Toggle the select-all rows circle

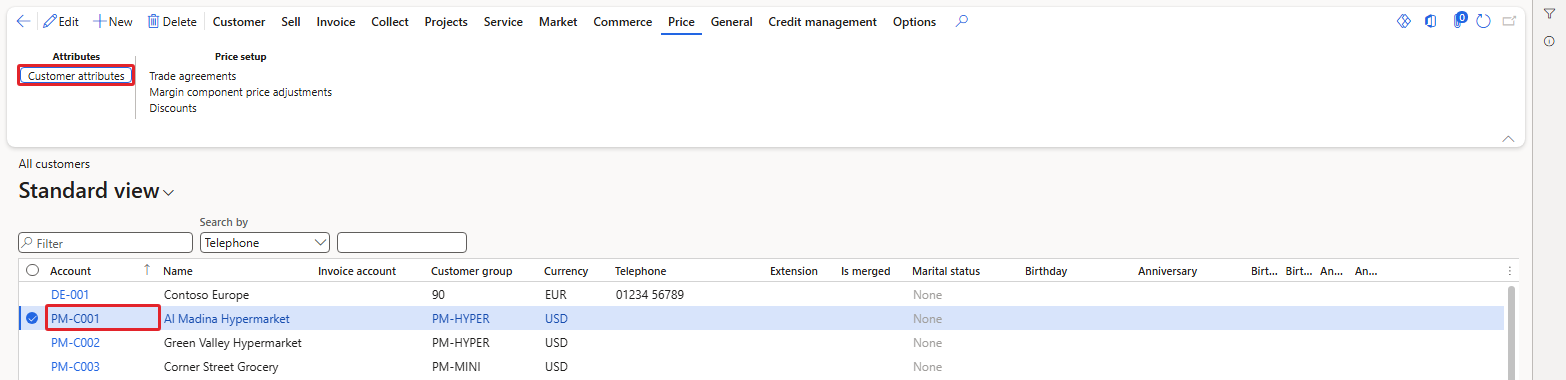(x=32, y=271)
